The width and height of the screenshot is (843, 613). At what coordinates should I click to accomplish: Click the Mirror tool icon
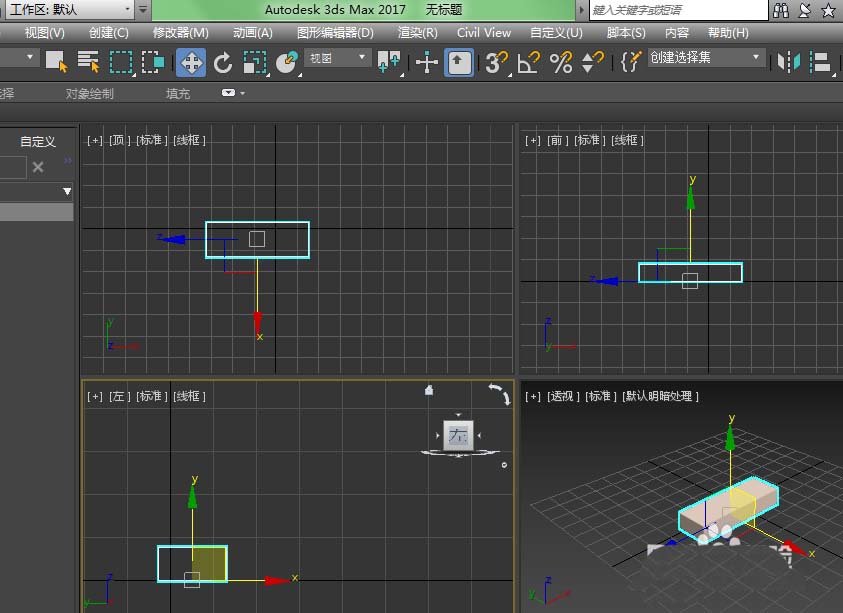[790, 62]
